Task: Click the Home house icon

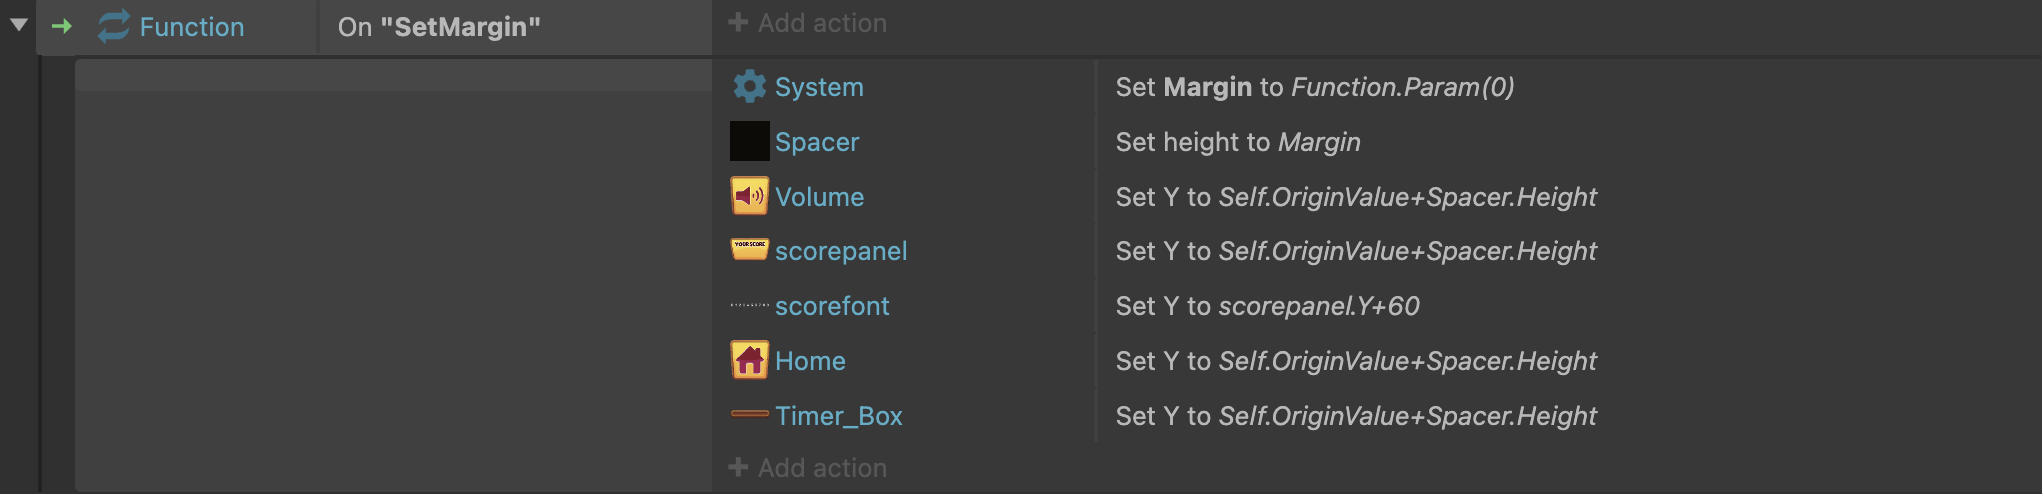Action: tap(749, 361)
